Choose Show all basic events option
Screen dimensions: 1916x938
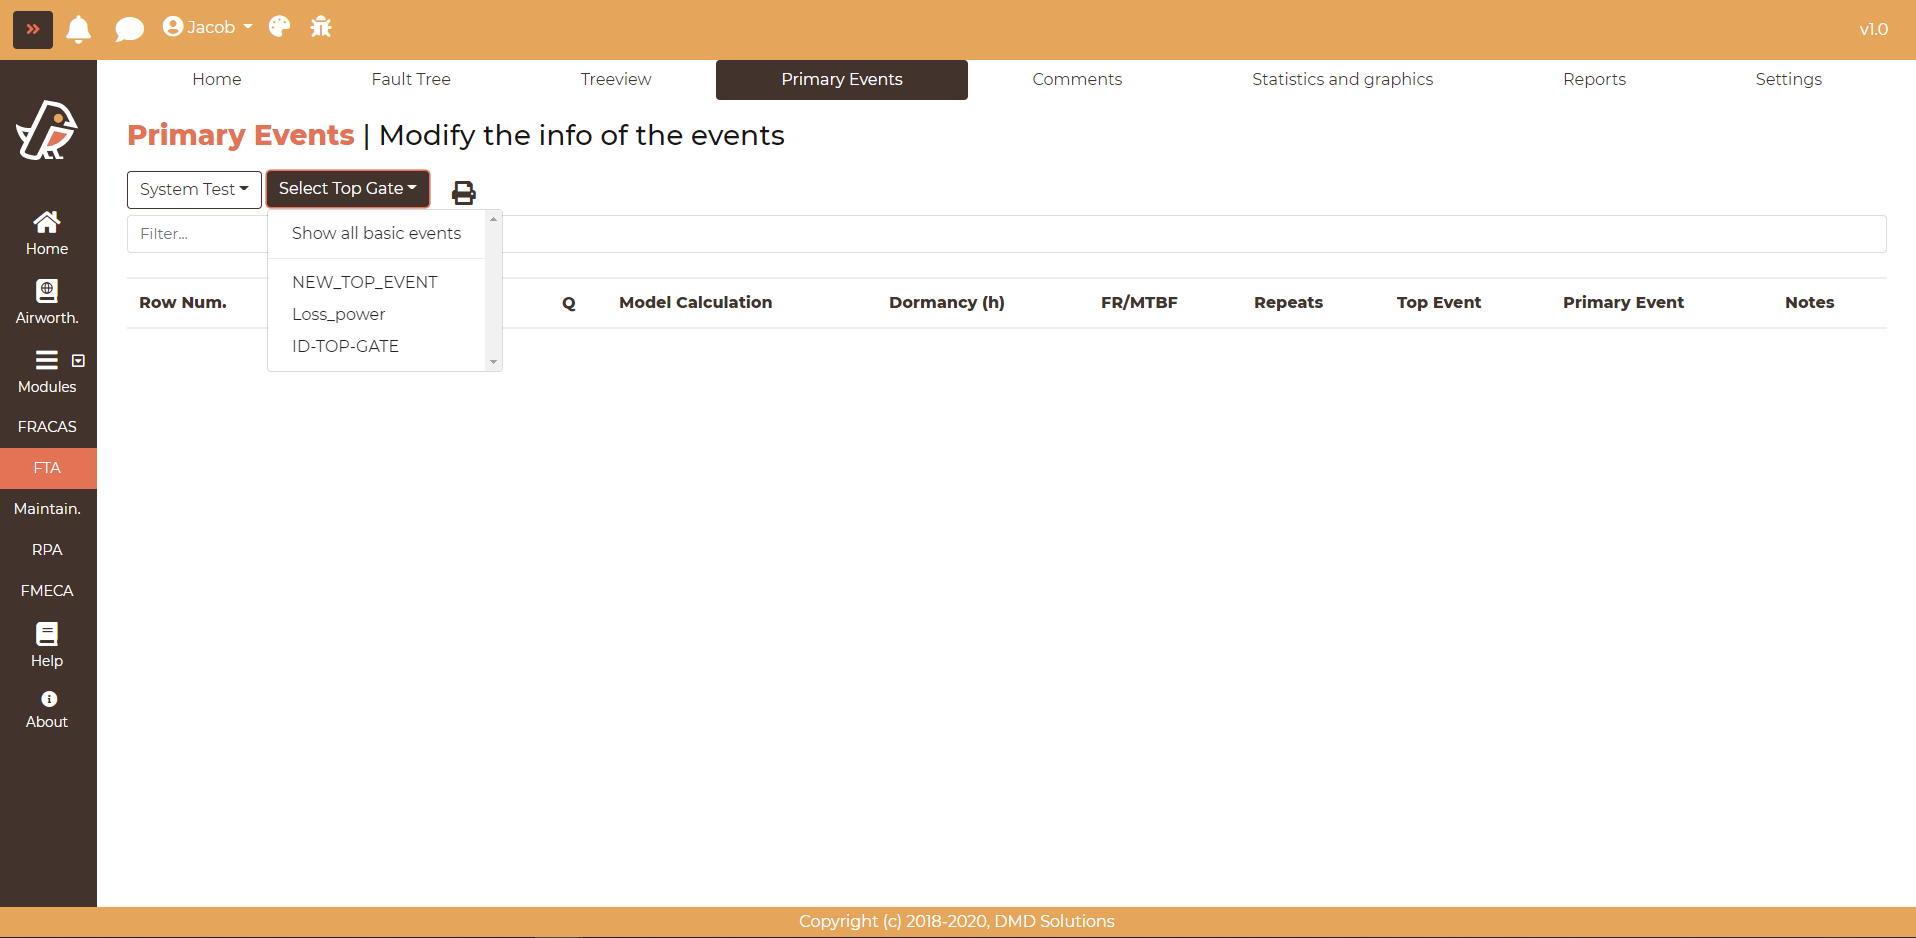(376, 233)
